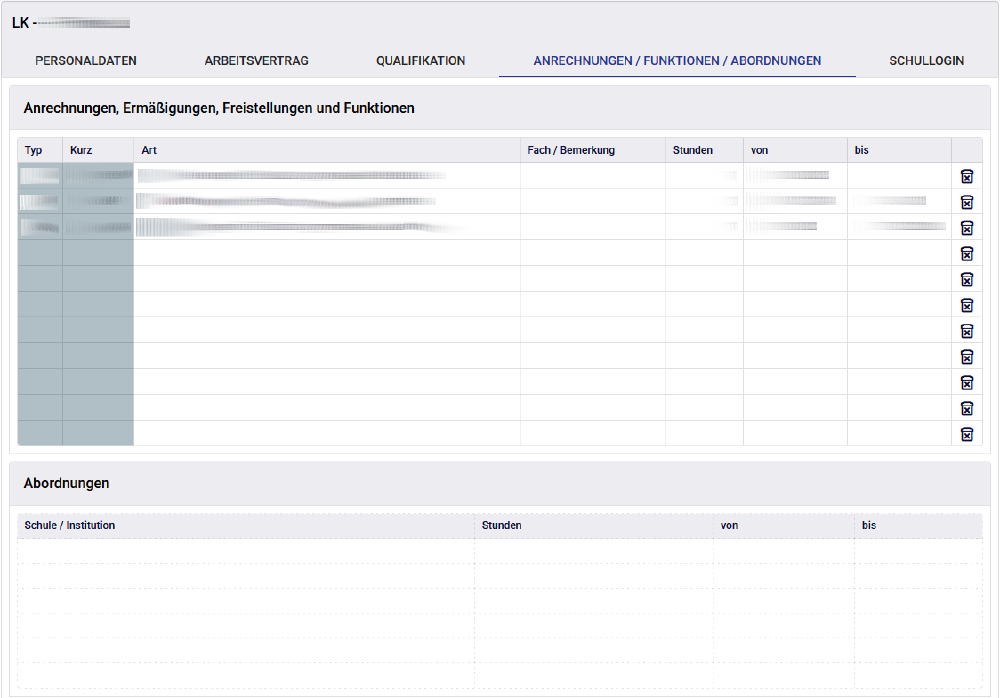Click the Stunden column header in Anrechnungen table
This screenshot has width=1000, height=698.
click(x=693, y=150)
